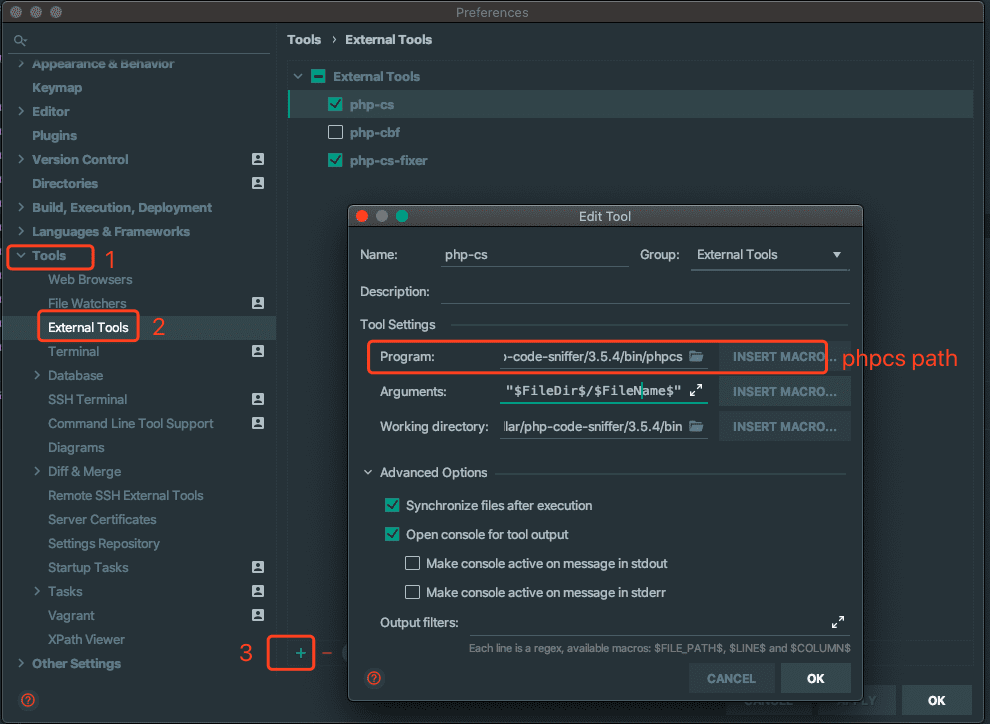Click OK in the Edit Tool dialog
The height and width of the screenshot is (724, 990).
815,678
